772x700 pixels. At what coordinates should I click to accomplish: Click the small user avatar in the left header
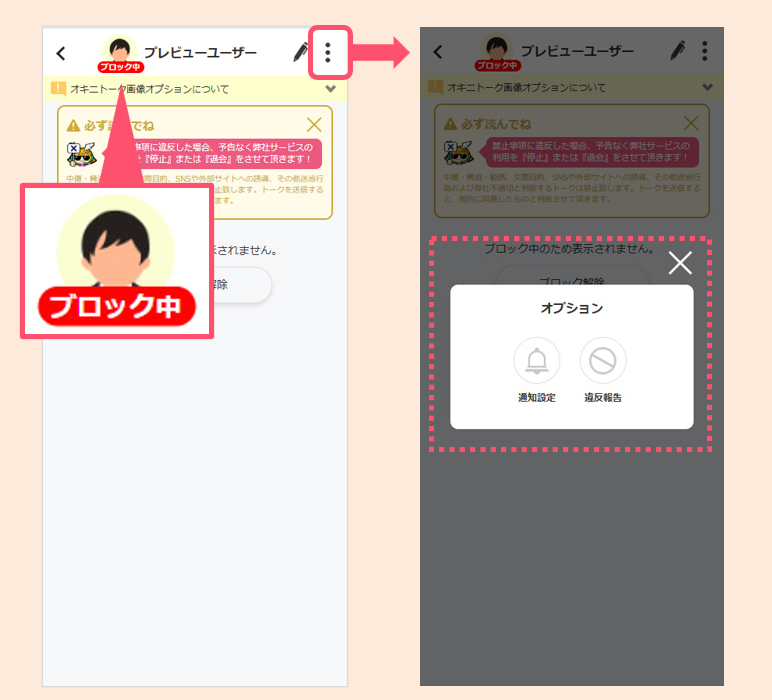(120, 52)
